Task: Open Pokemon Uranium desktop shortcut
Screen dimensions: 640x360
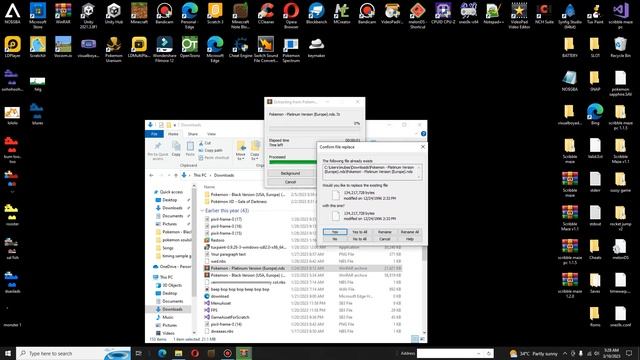Action: point(113,49)
